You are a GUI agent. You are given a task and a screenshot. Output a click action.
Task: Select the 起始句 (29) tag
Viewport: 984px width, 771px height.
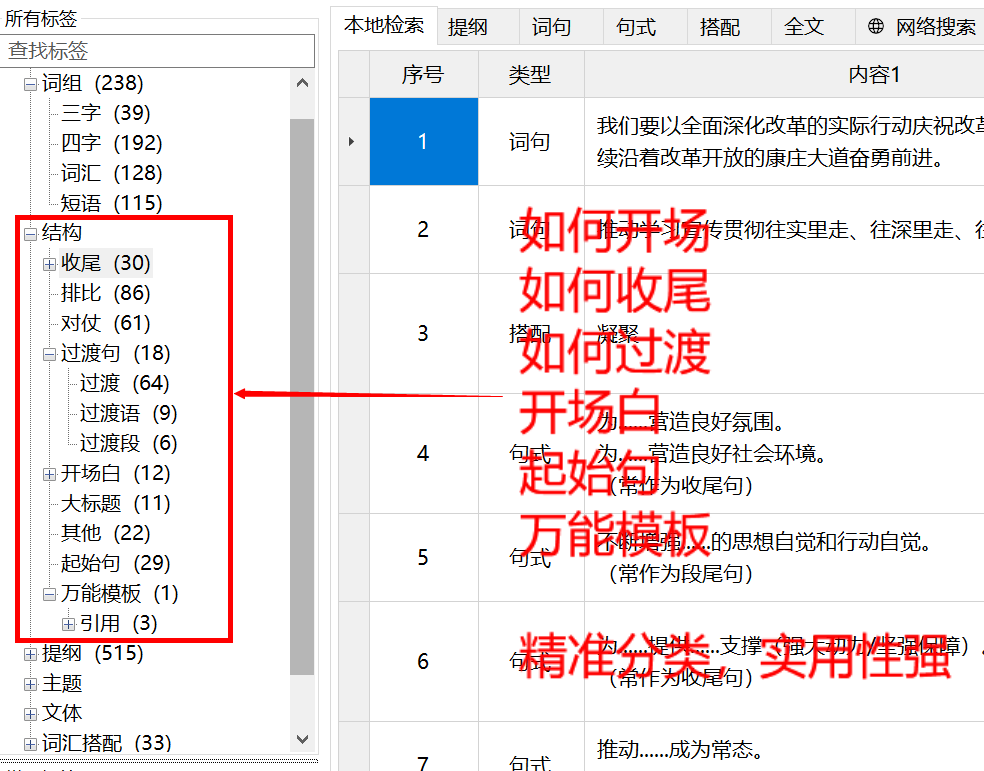115,563
